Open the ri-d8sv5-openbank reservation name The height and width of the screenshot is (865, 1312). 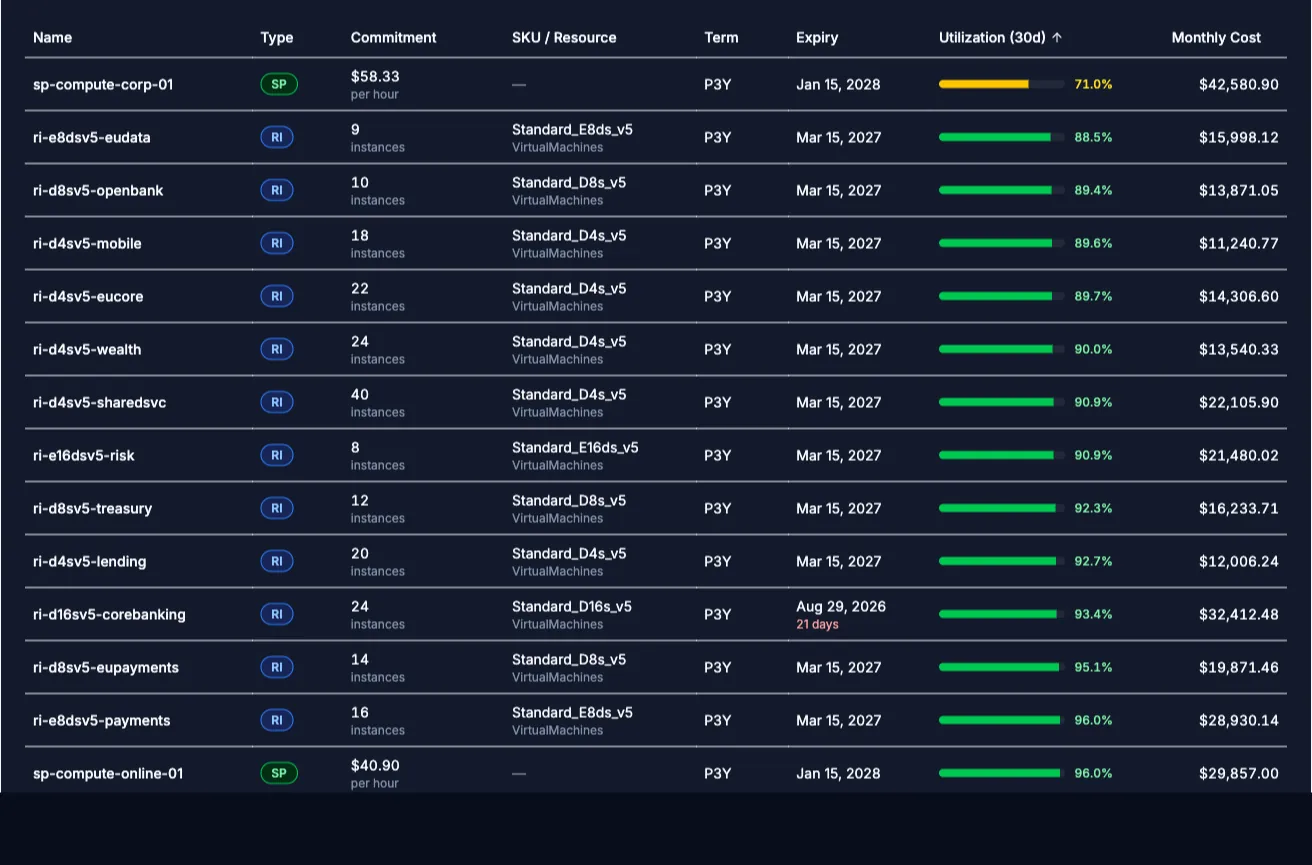(x=98, y=190)
